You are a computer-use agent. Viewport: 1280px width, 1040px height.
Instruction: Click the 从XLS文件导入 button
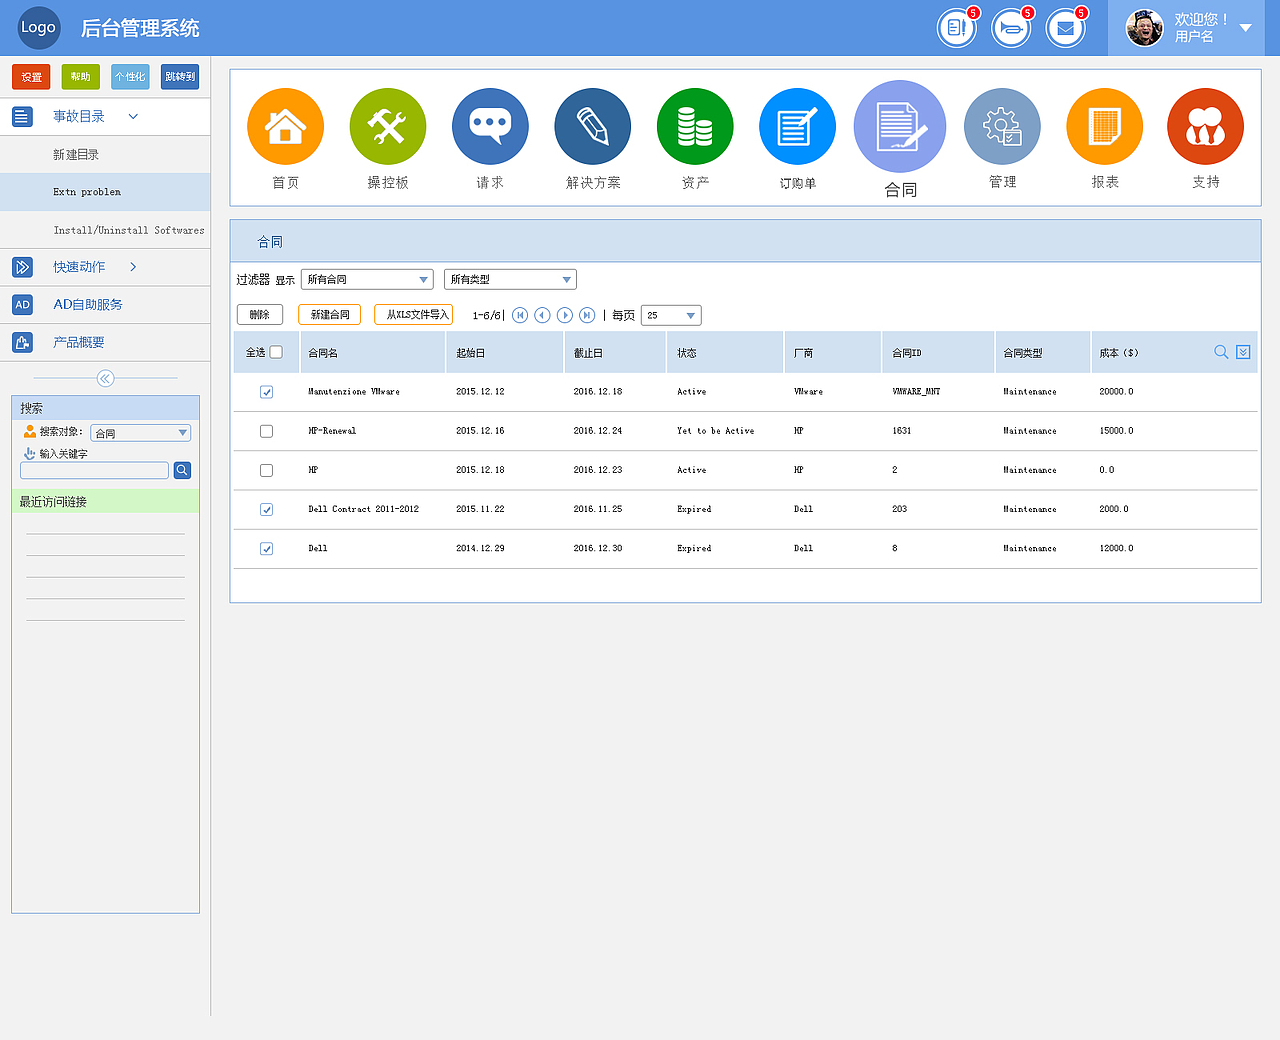point(414,315)
